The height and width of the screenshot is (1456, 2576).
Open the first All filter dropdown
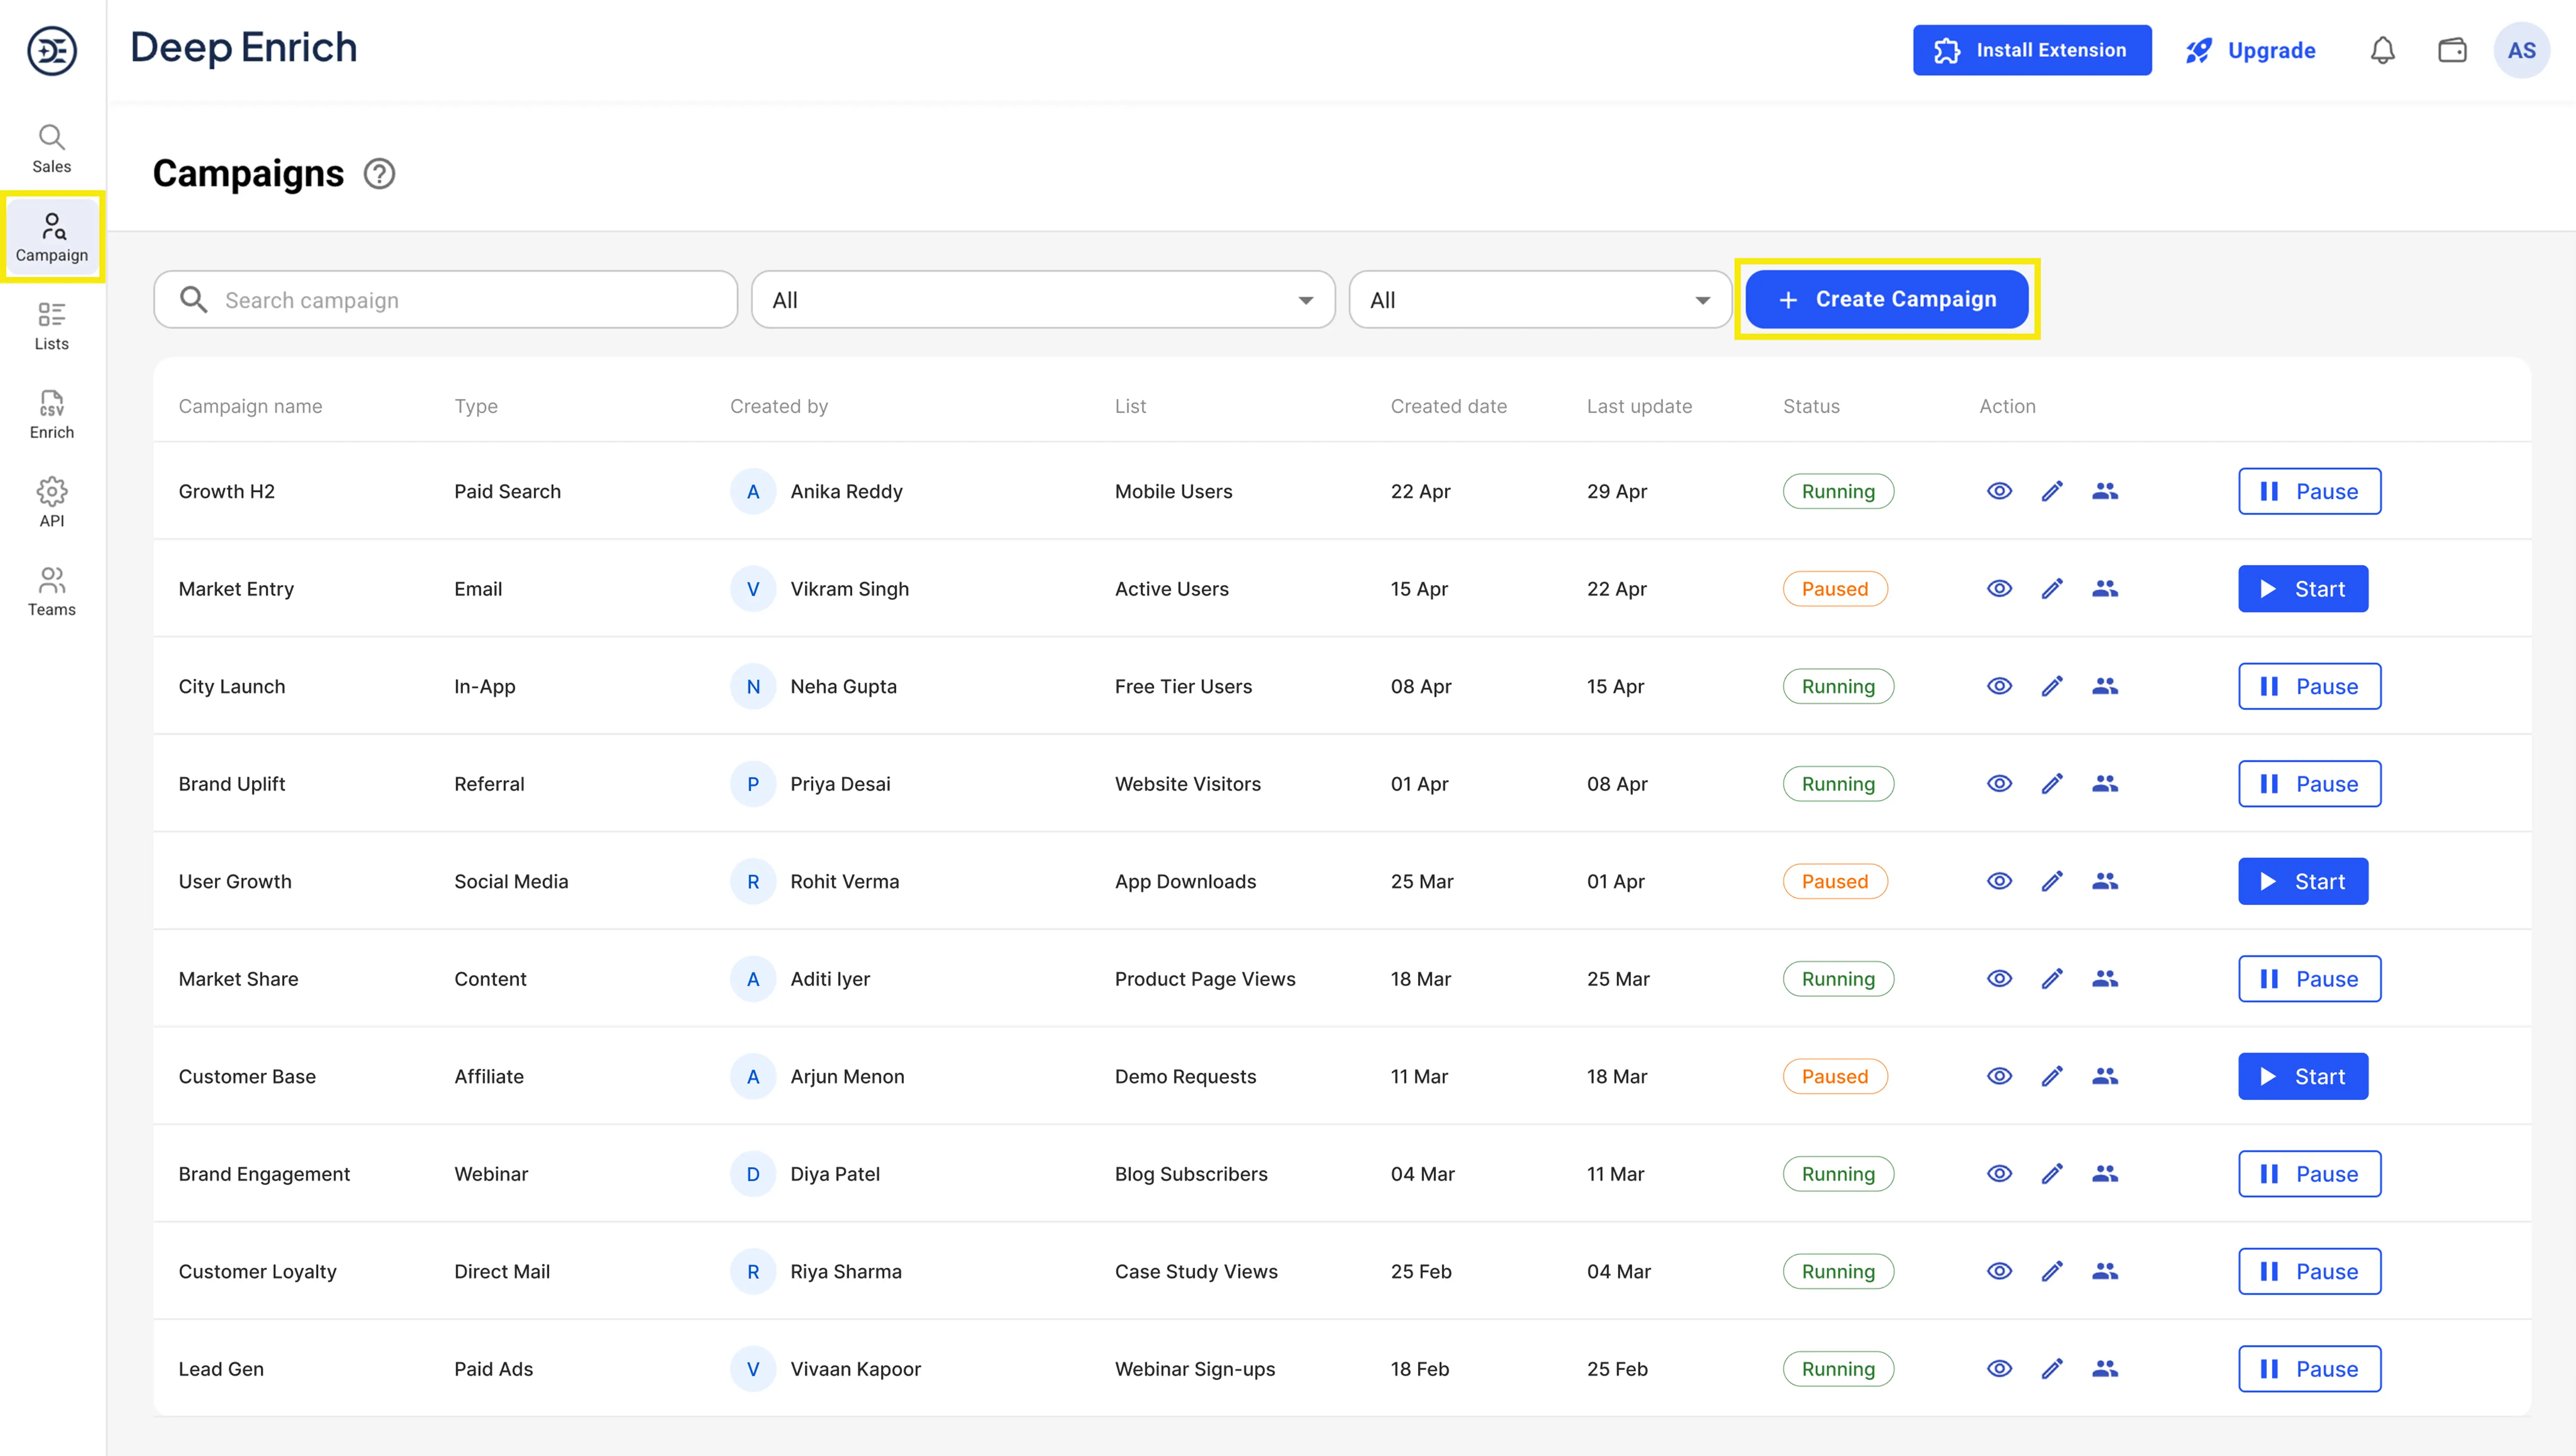coord(1043,300)
